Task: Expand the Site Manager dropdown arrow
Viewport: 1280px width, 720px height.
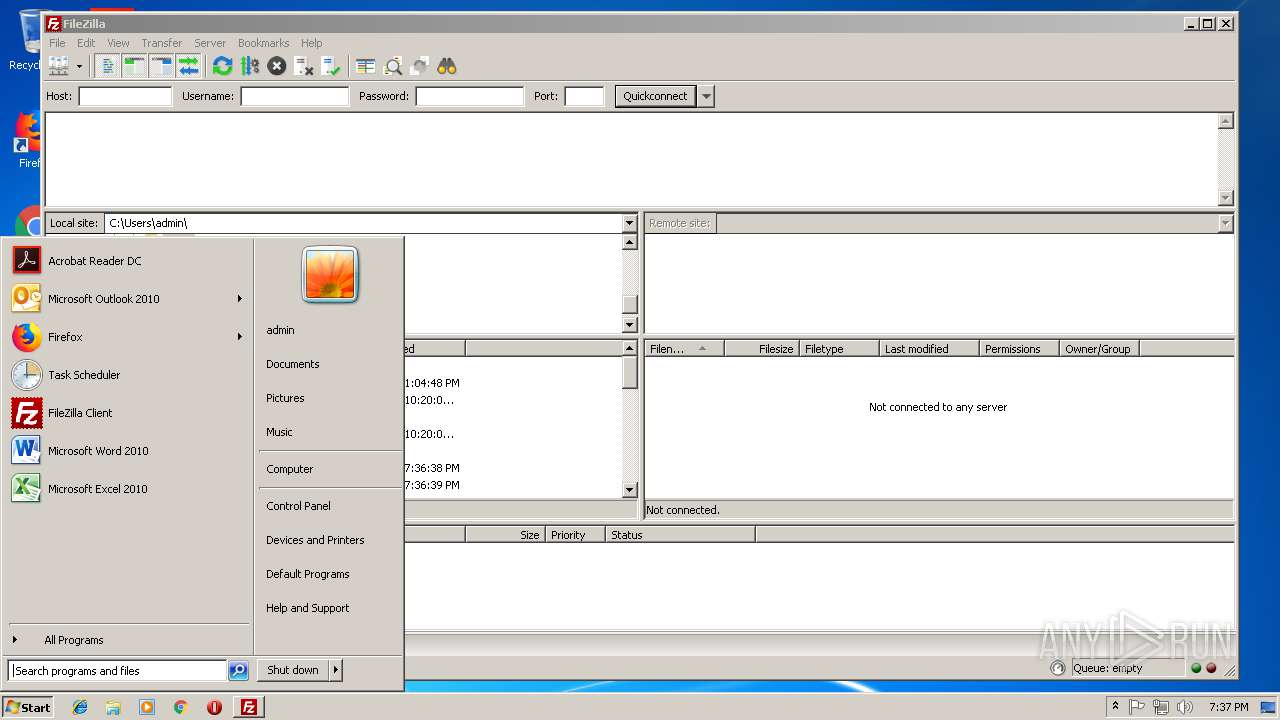Action: pos(79,66)
